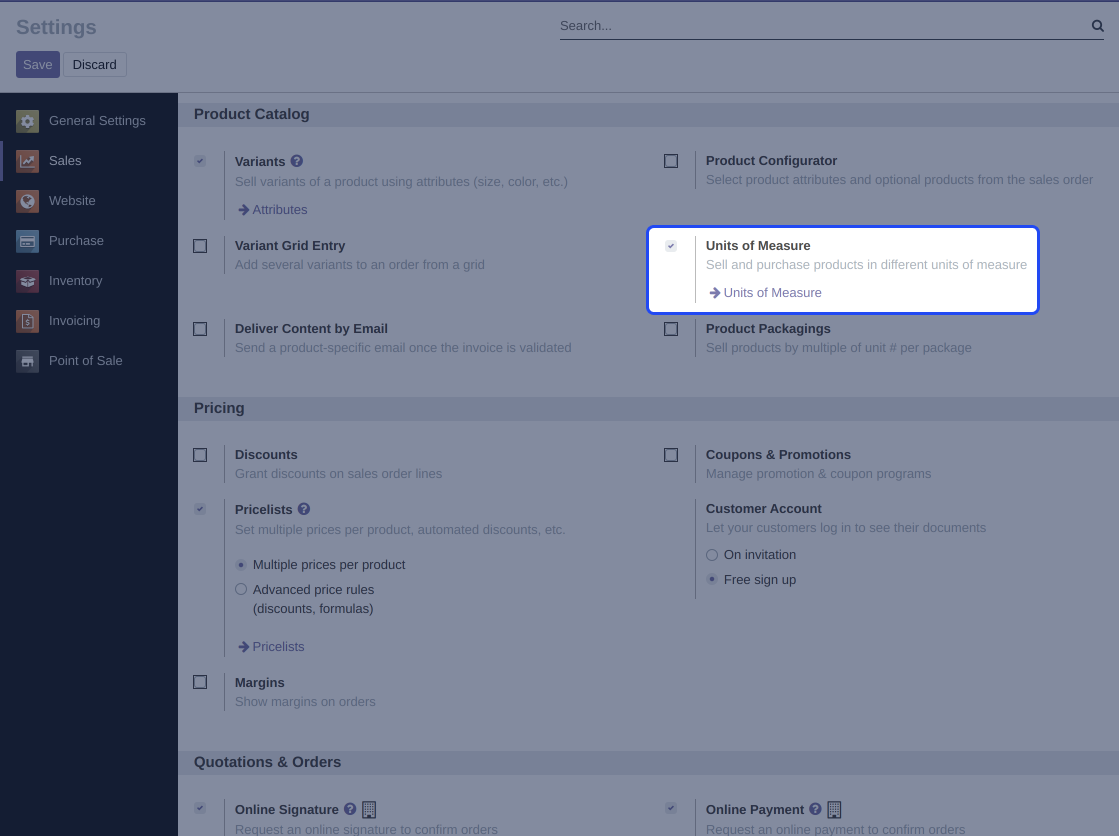
Task: Discard the settings changes
Action: click(95, 65)
